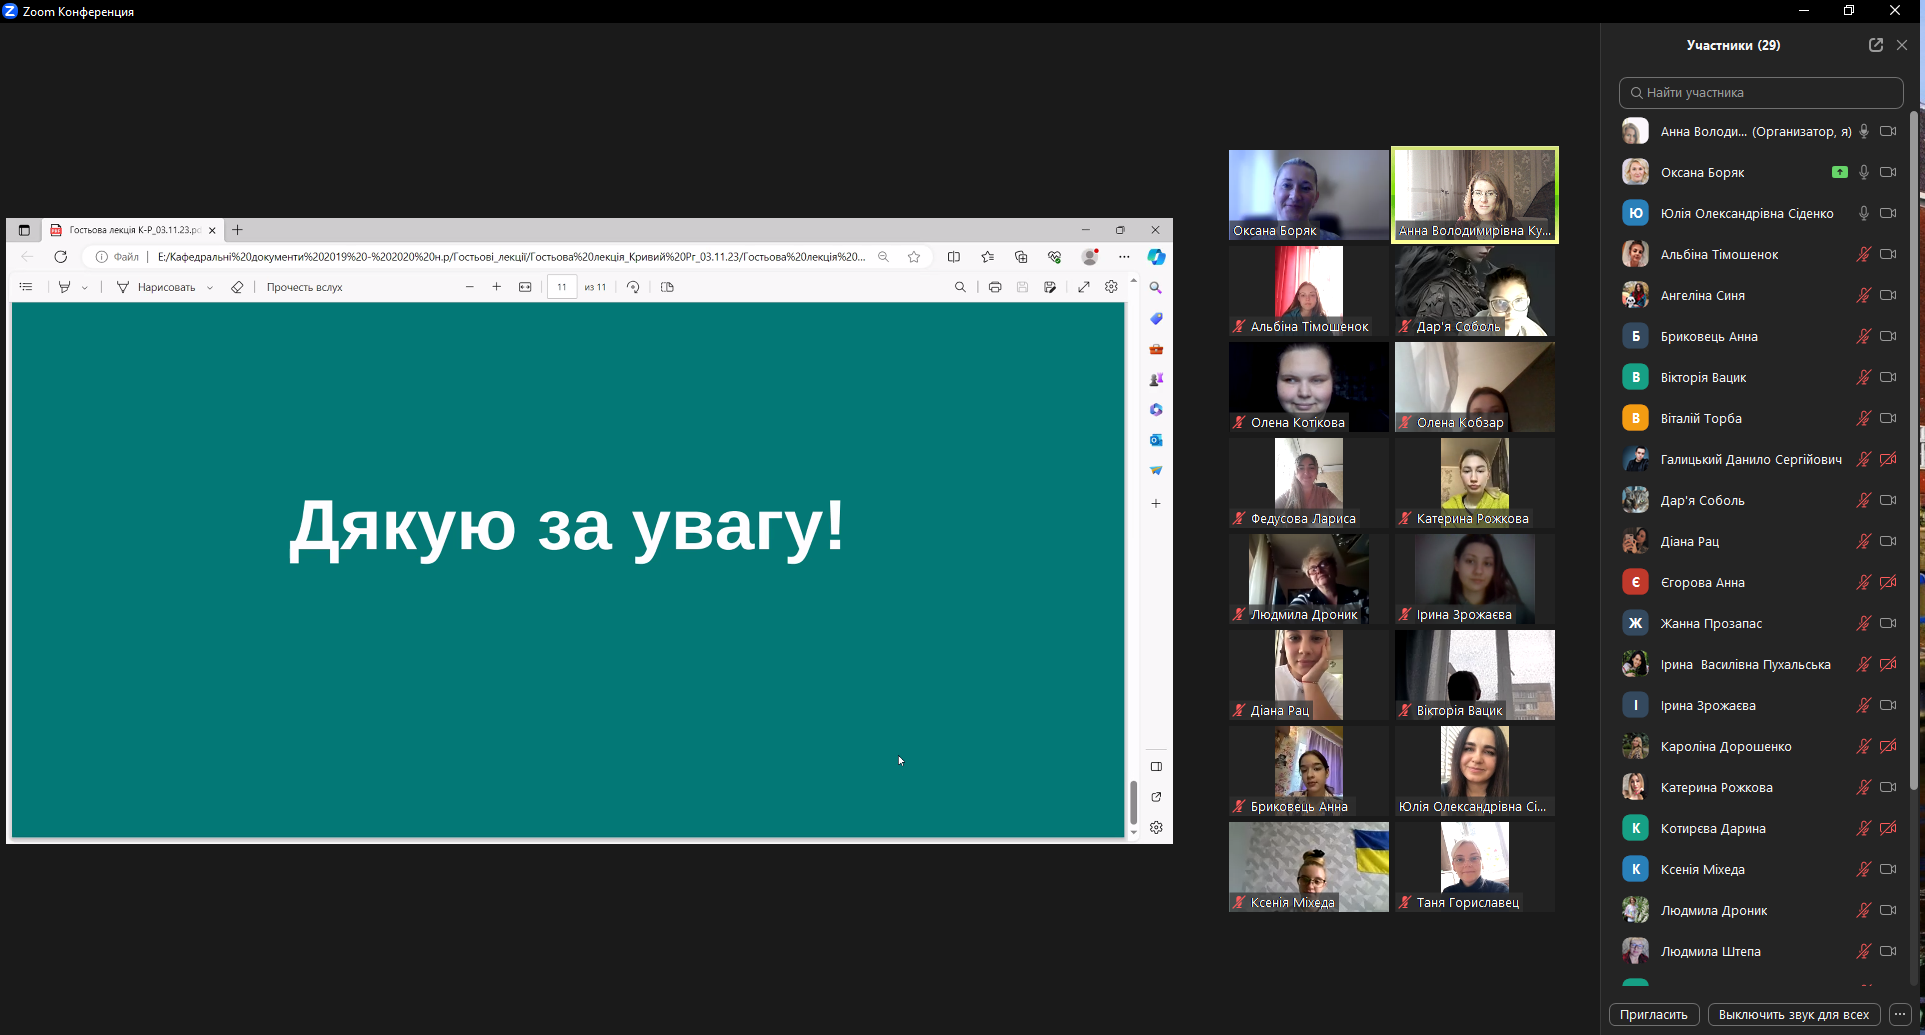The width and height of the screenshot is (1925, 1035).
Task: Enable the camera for Дар'я Соболь
Action: 1889,500
